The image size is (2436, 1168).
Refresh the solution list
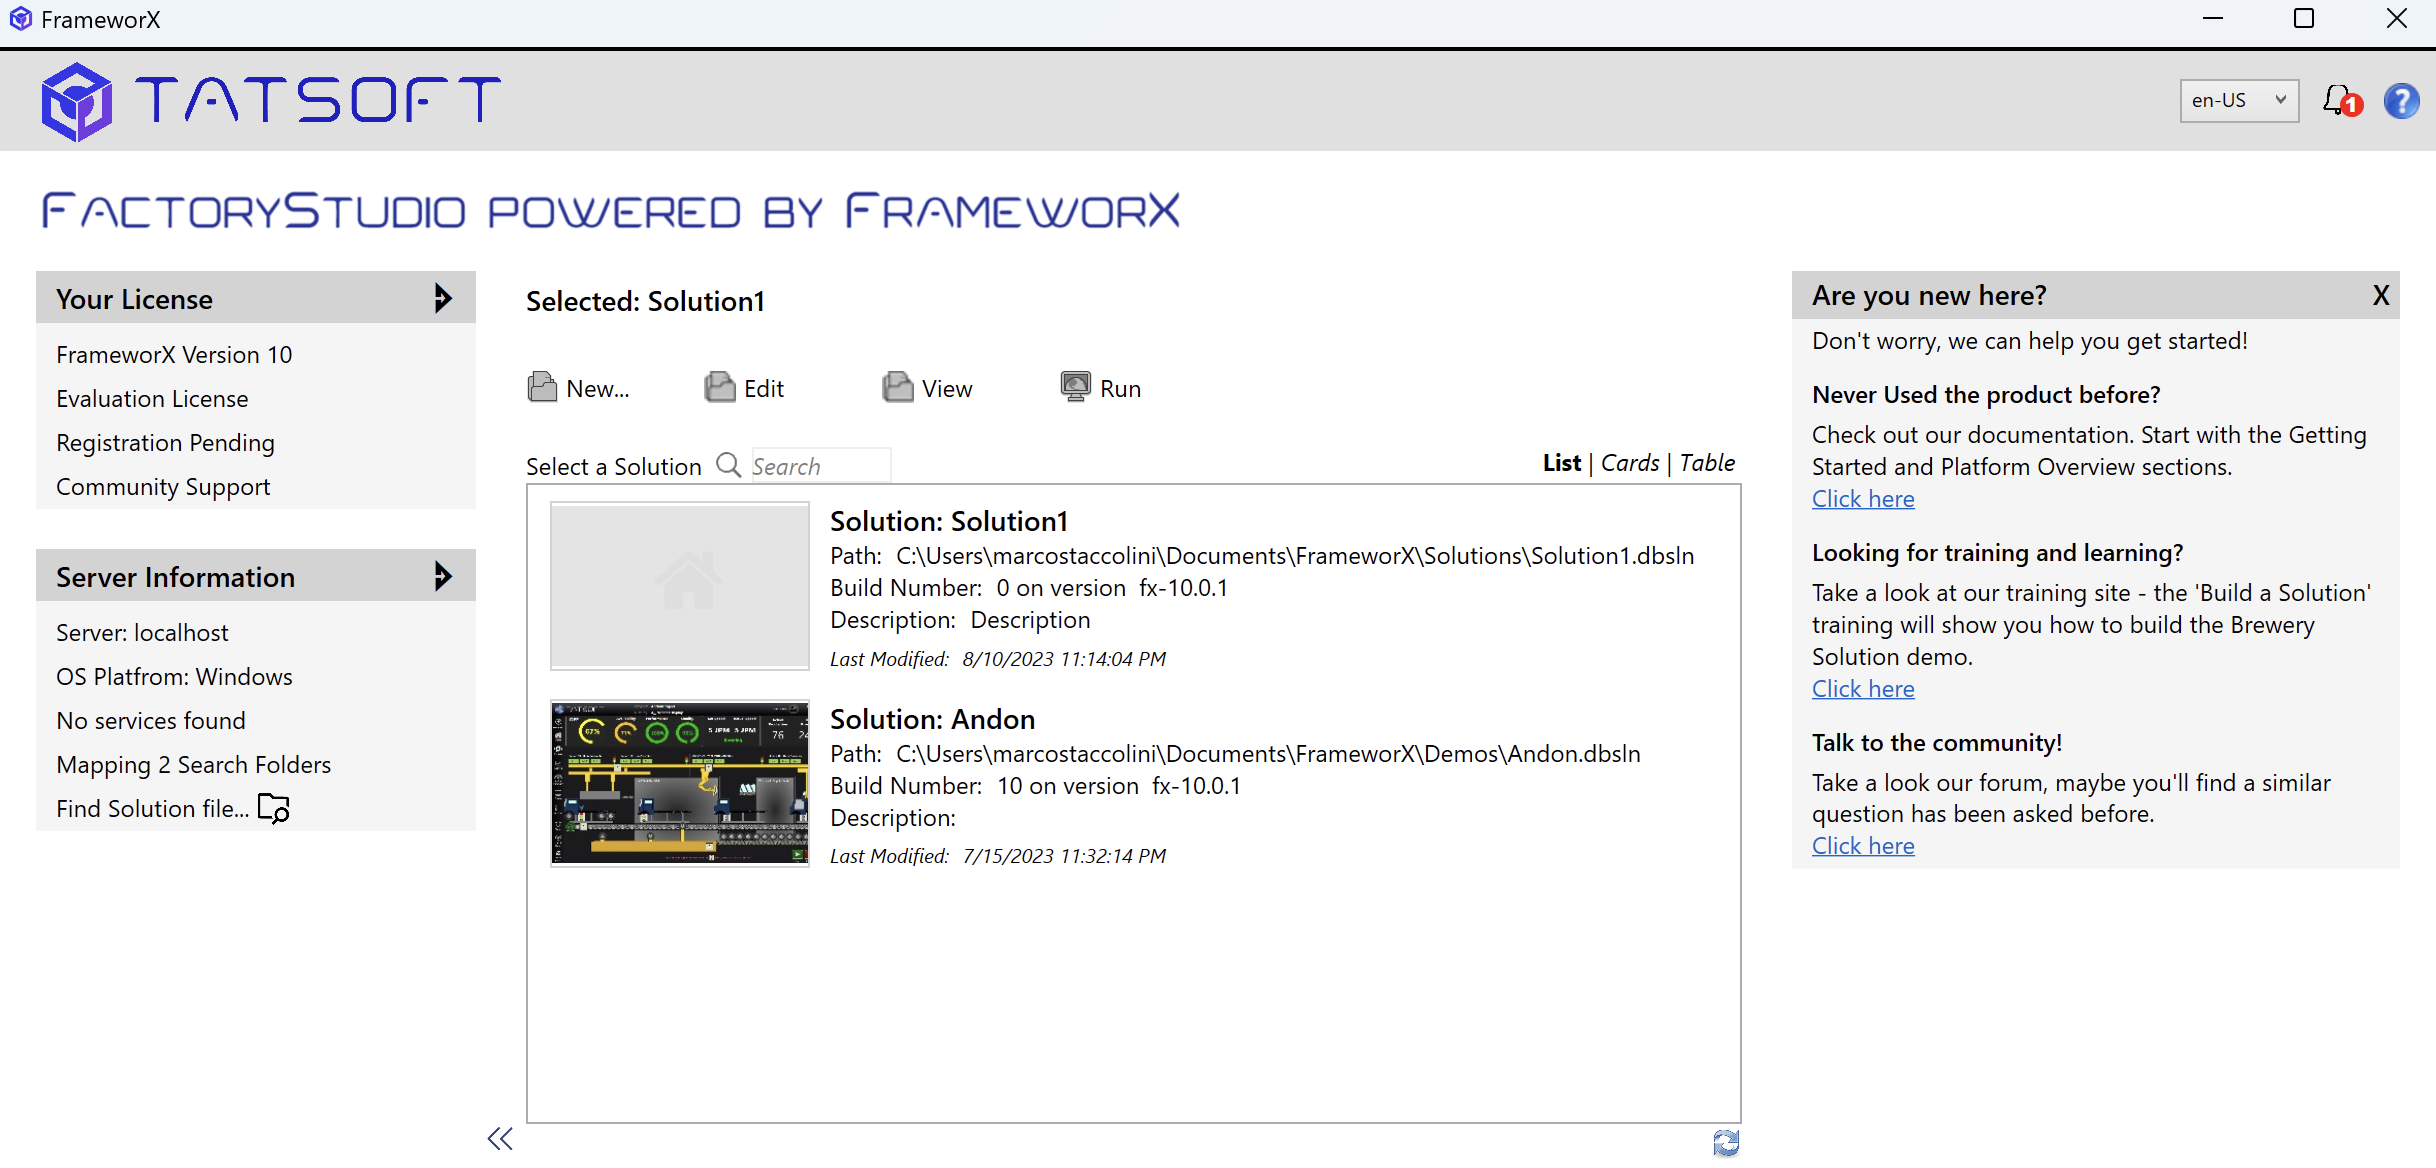point(1726,1142)
